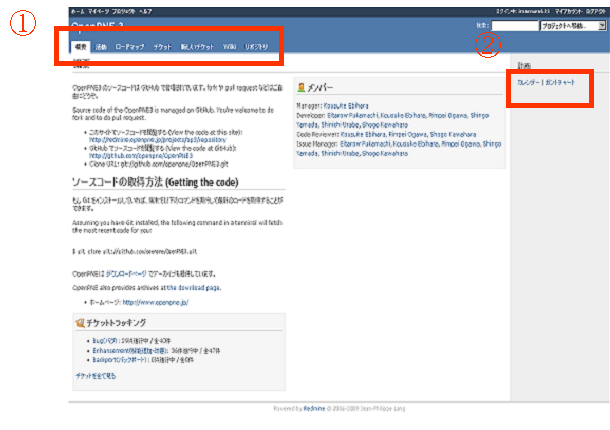The height and width of the screenshot is (430, 610).
Task: Open the 新しいチケット new ticket tab
Action: pos(197,47)
